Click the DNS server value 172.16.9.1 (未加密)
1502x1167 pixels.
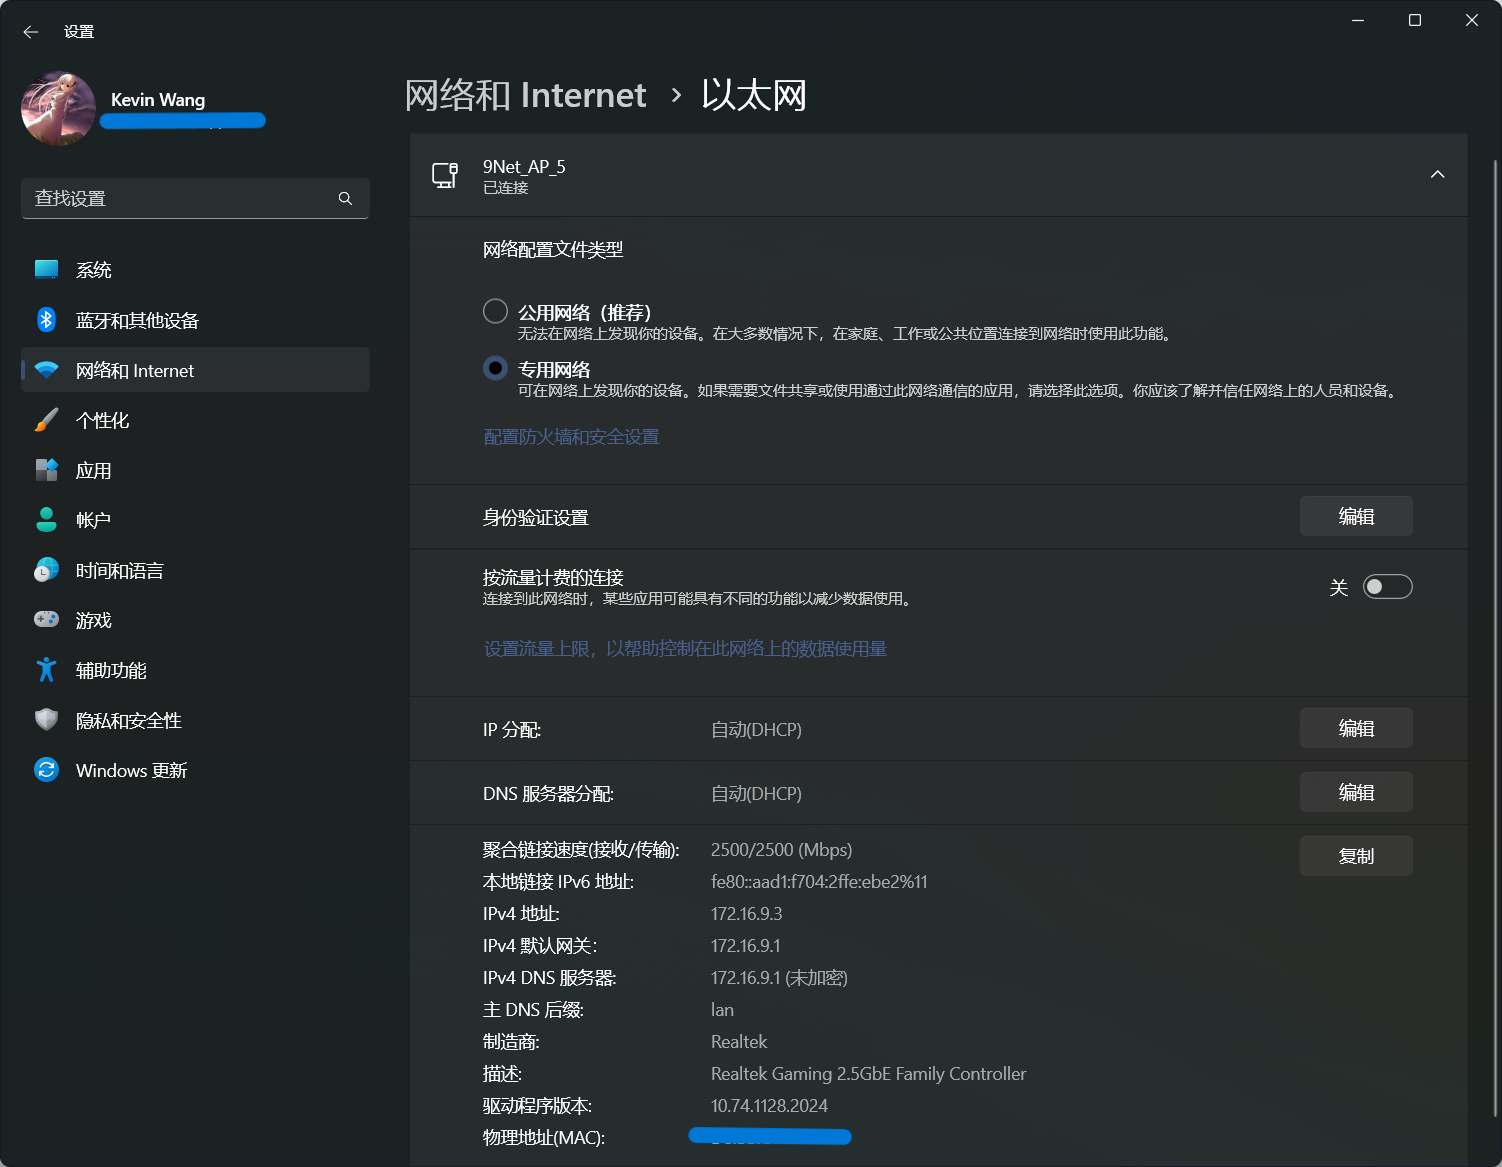[779, 978]
